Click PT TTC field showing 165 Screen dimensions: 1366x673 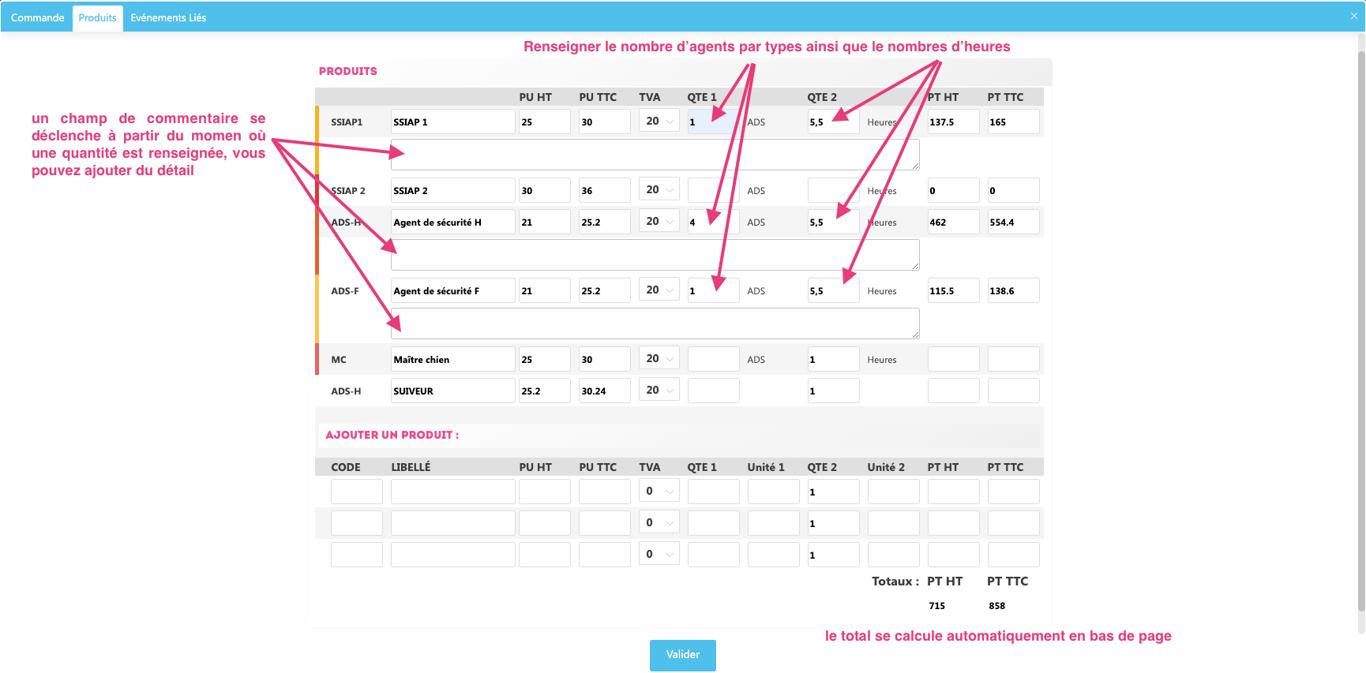pyautogui.click(x=1014, y=122)
